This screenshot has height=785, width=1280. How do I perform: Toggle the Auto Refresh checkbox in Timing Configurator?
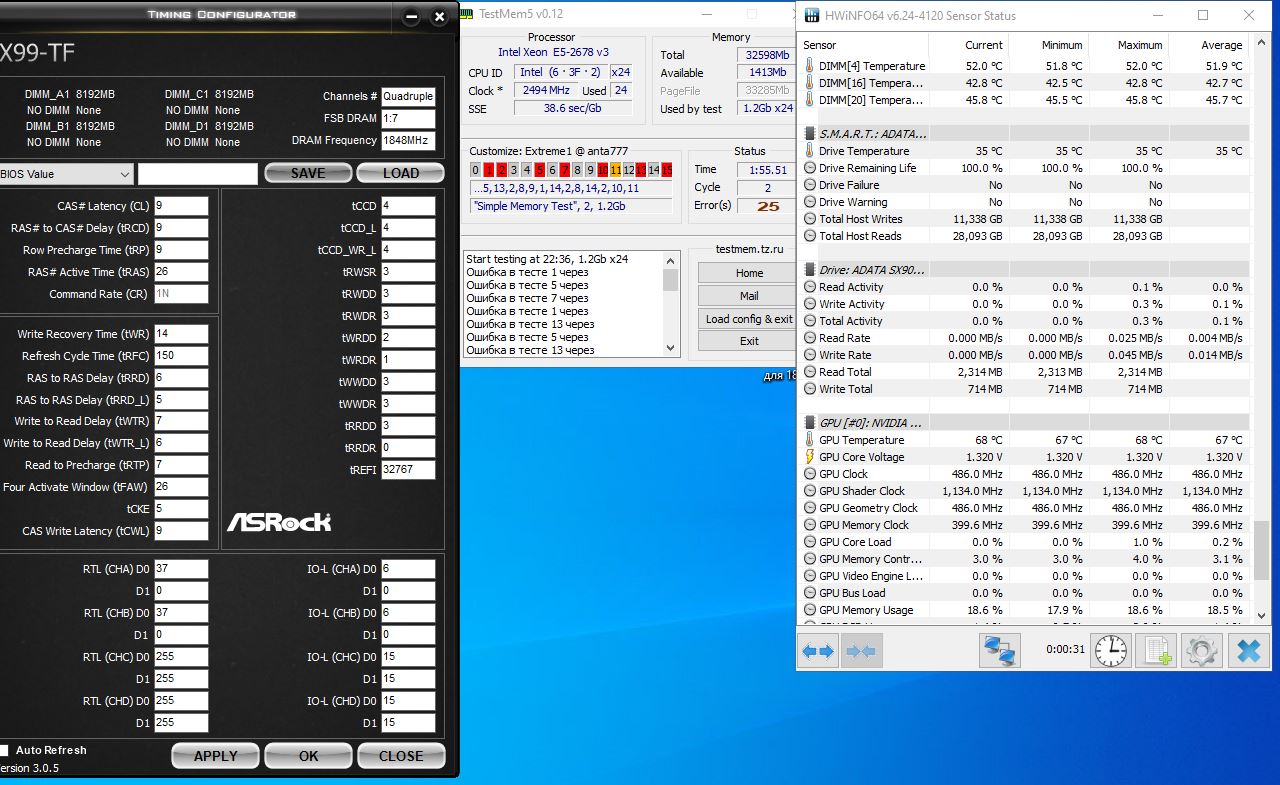(x=5, y=750)
